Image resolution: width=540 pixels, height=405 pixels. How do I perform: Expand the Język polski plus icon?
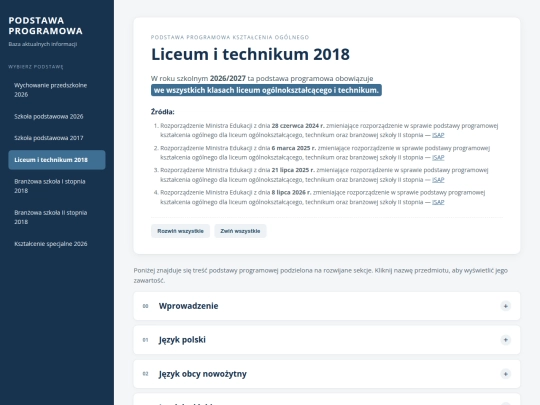click(505, 340)
